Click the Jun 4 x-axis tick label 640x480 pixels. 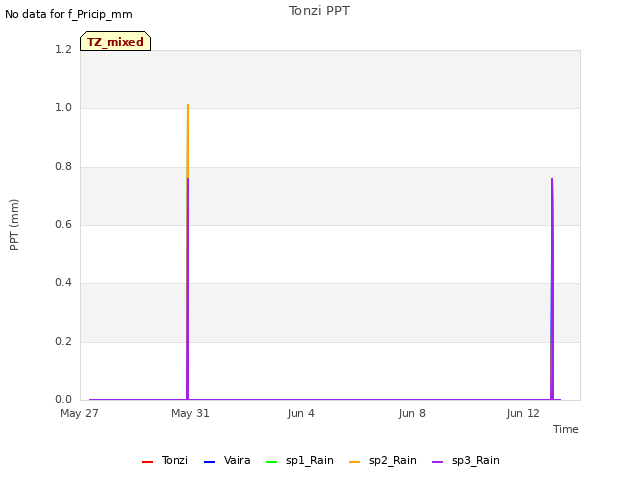[301, 413]
